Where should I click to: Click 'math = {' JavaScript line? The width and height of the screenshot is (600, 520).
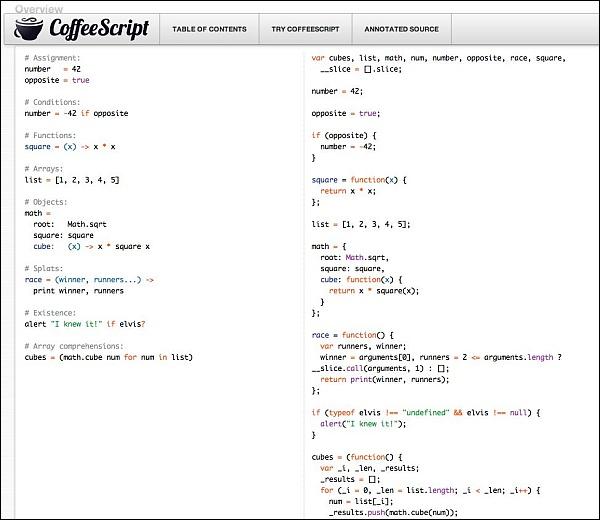pyautogui.click(x=329, y=247)
